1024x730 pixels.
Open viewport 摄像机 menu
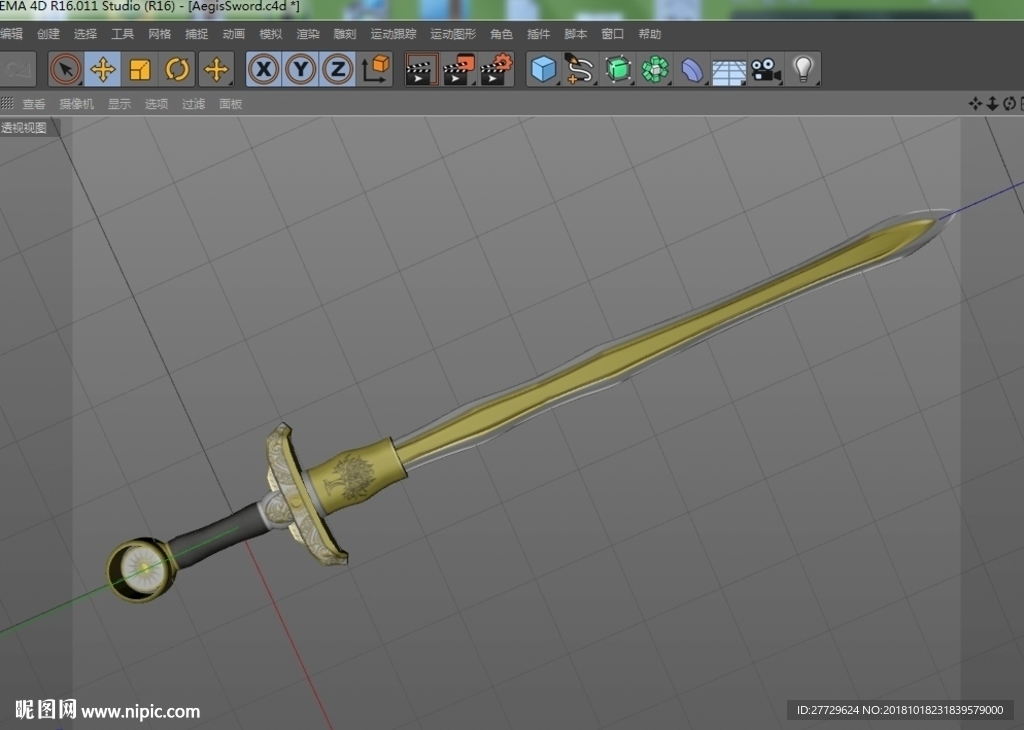coord(76,104)
